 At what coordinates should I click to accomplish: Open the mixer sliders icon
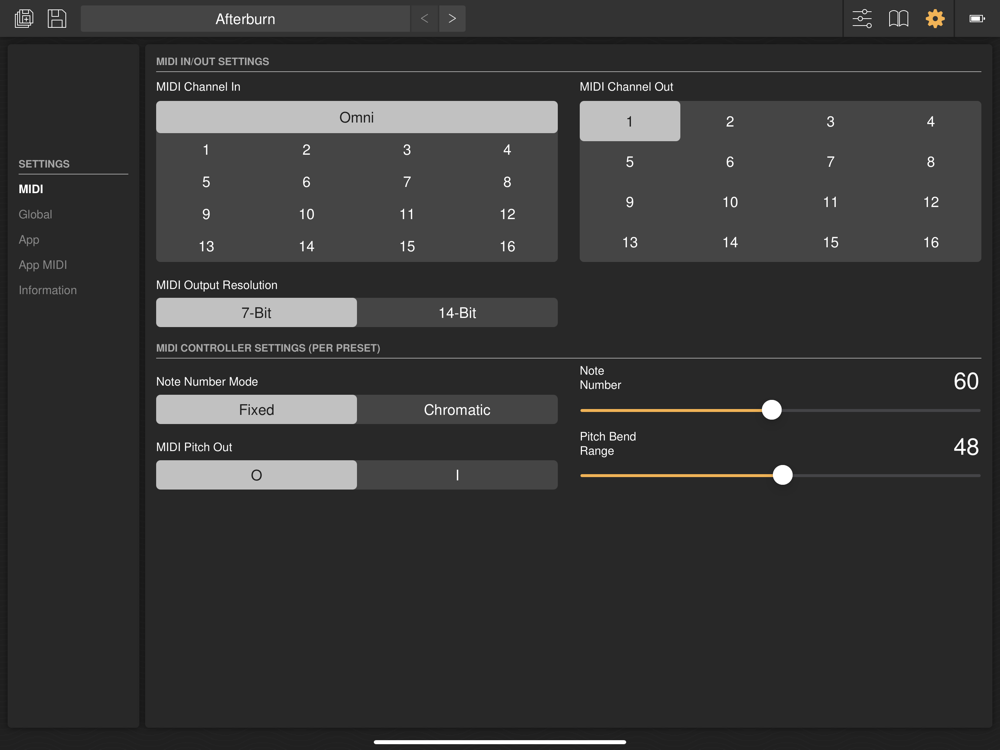click(862, 18)
